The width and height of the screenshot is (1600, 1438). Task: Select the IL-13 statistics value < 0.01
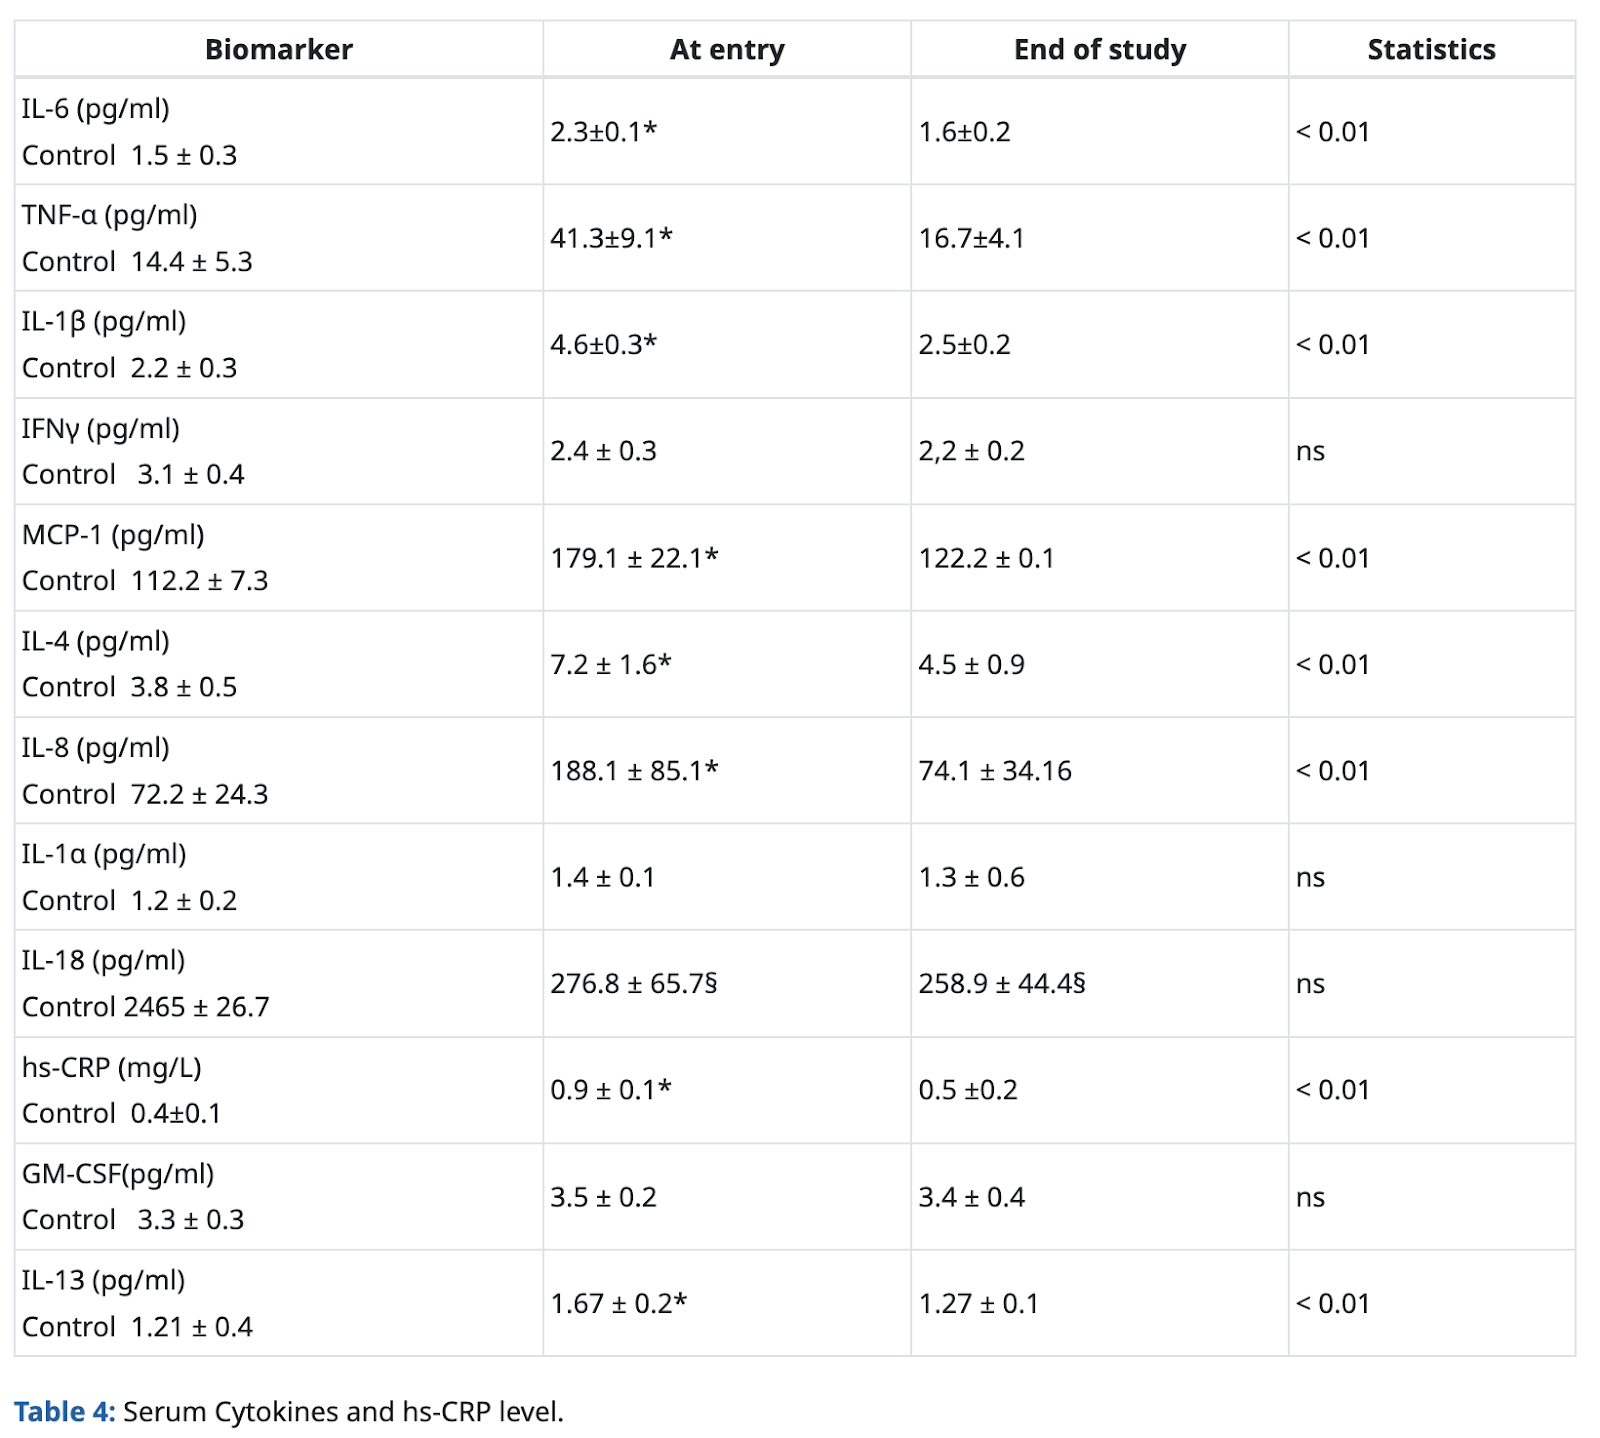tap(1333, 1304)
